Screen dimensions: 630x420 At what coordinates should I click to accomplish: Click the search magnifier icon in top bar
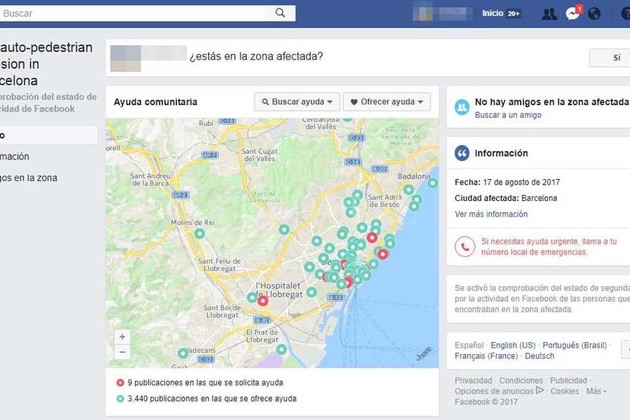pos(282,14)
